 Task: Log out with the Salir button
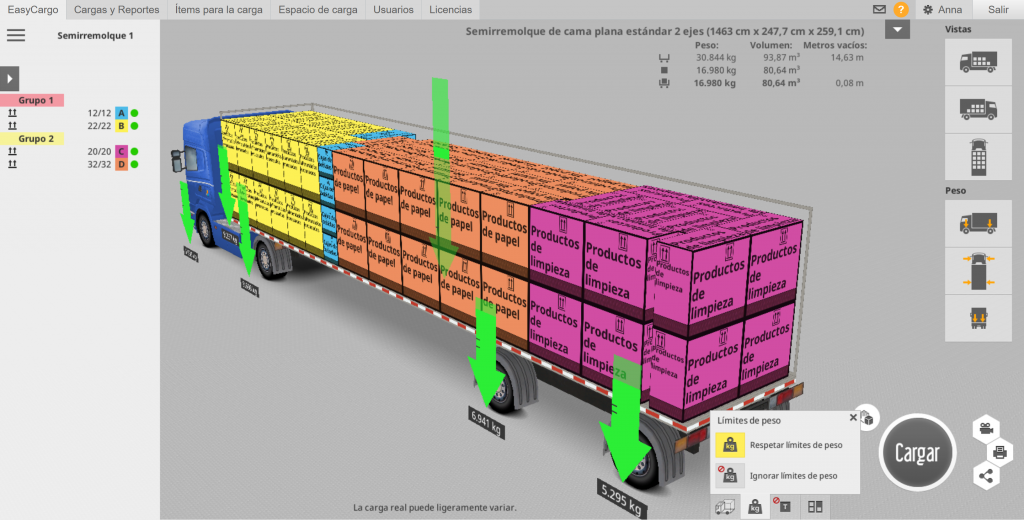tap(998, 10)
